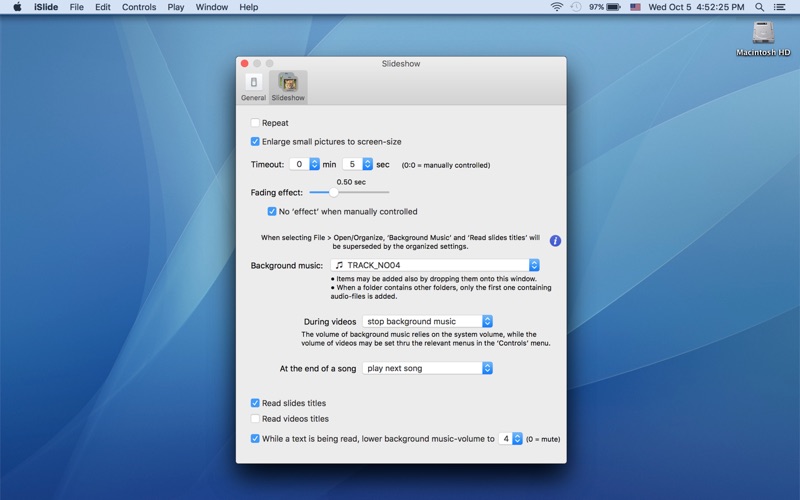
Task: Uncheck Read slides titles
Action: 255,403
